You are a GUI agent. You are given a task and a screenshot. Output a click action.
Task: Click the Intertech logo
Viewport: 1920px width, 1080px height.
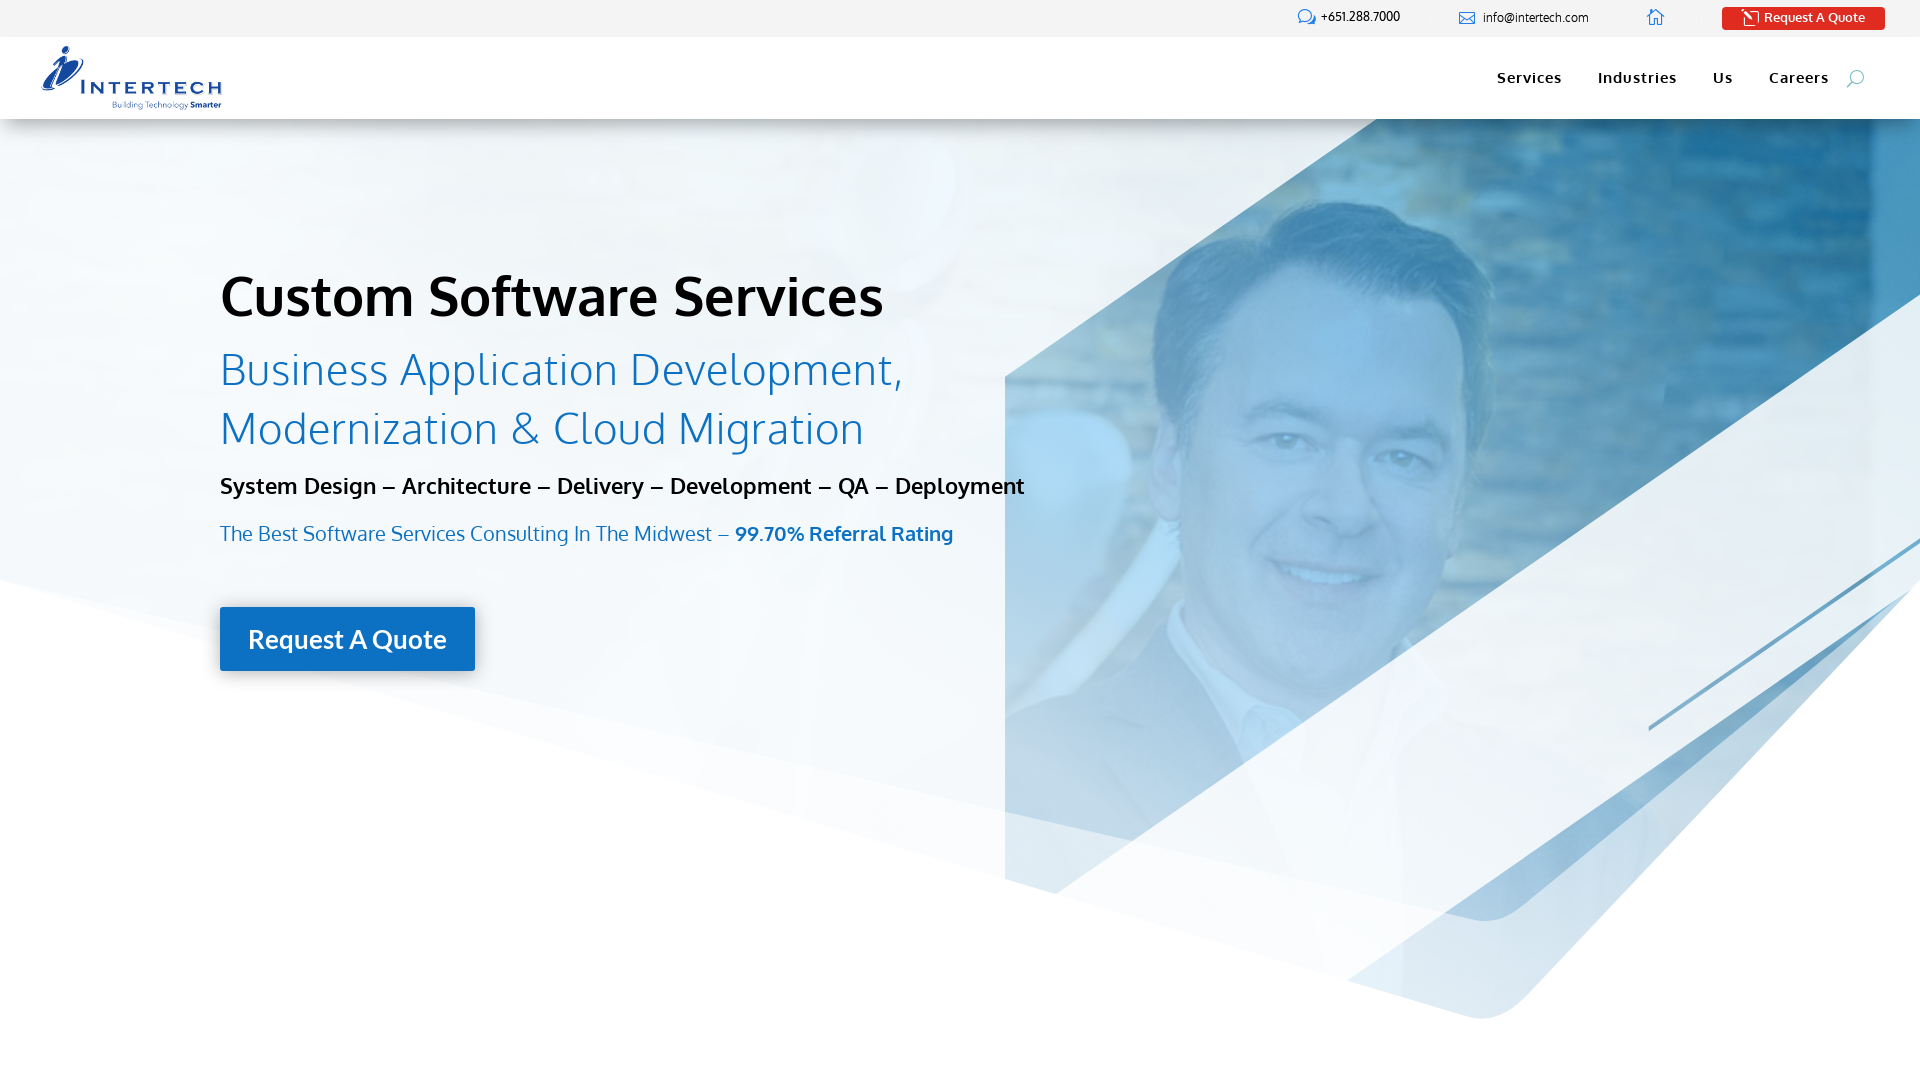131,78
